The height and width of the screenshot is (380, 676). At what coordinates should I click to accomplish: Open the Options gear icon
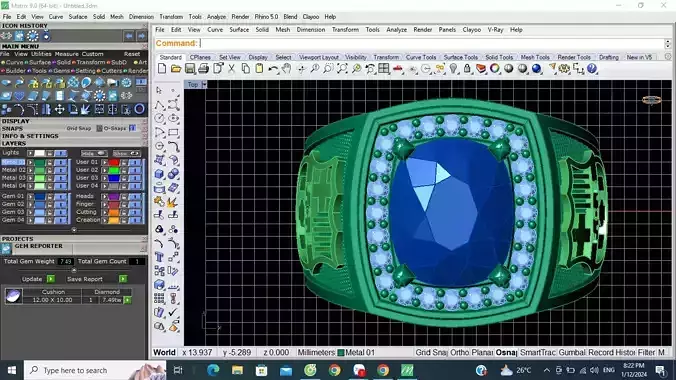coord(564,69)
